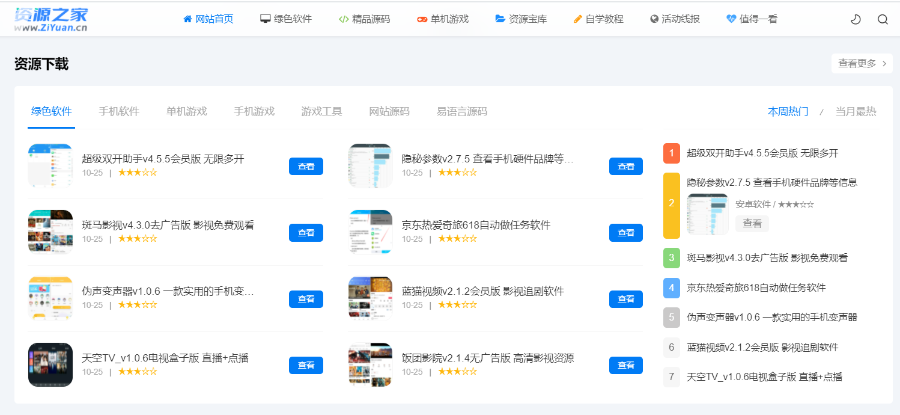Open rank 7 天空TV in hot list
Viewport: 900px width, 415px height.
click(x=764, y=377)
